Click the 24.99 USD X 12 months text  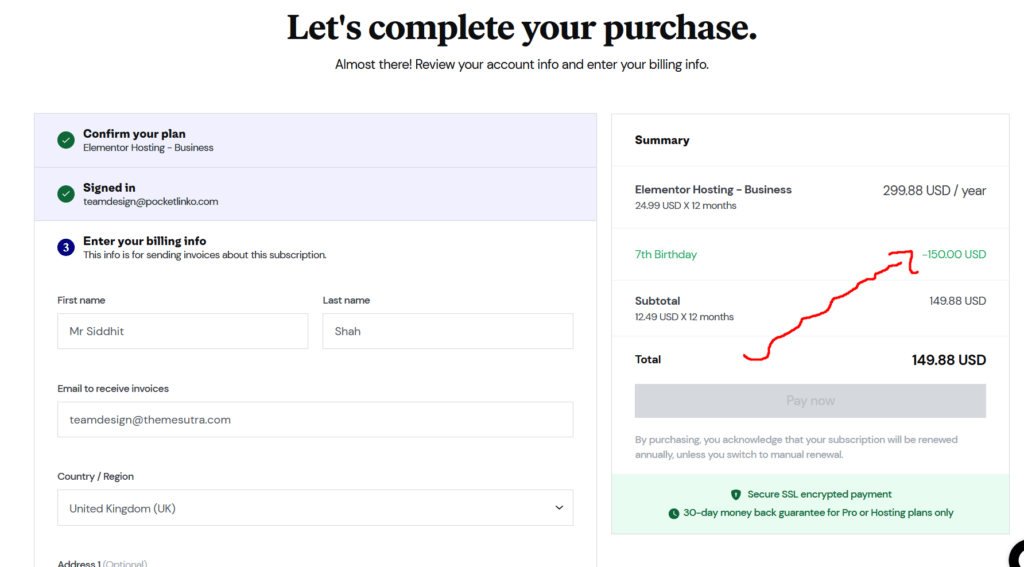pyautogui.click(x=686, y=206)
